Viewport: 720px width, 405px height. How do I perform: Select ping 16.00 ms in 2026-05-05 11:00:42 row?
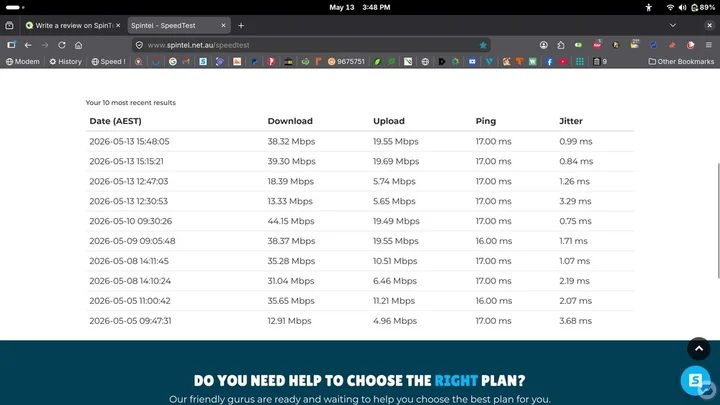[494, 301]
